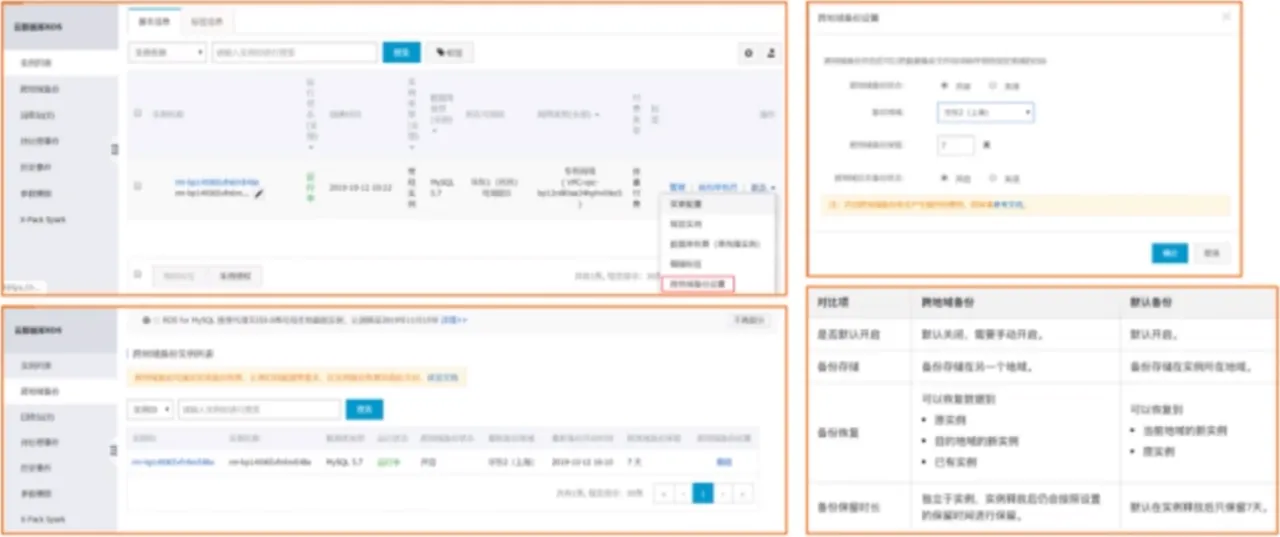Open the link in the backup list yellow notice
Screen dimensions: 1280x537
[442, 378]
